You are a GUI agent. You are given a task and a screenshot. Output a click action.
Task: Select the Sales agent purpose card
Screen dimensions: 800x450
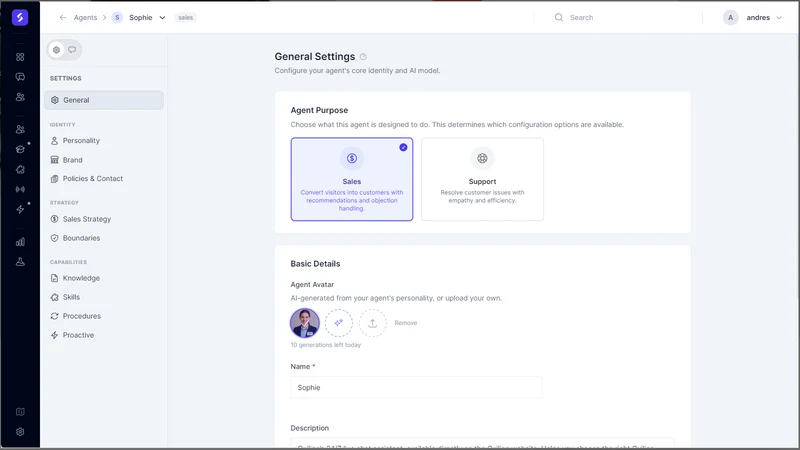click(352, 179)
